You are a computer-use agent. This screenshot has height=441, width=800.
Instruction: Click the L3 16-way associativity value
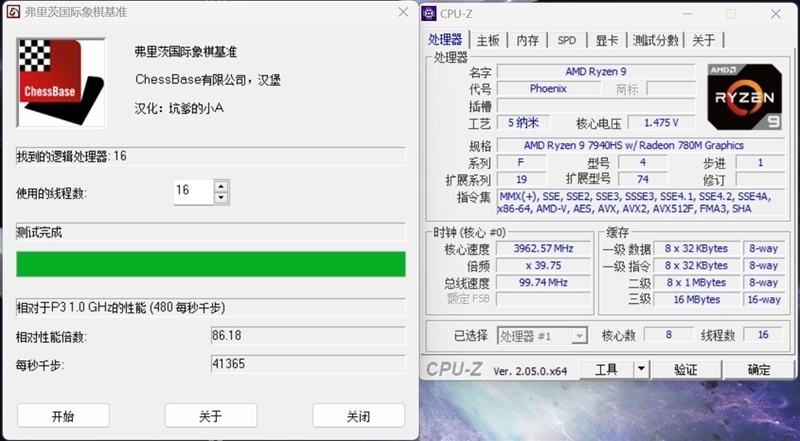point(764,300)
